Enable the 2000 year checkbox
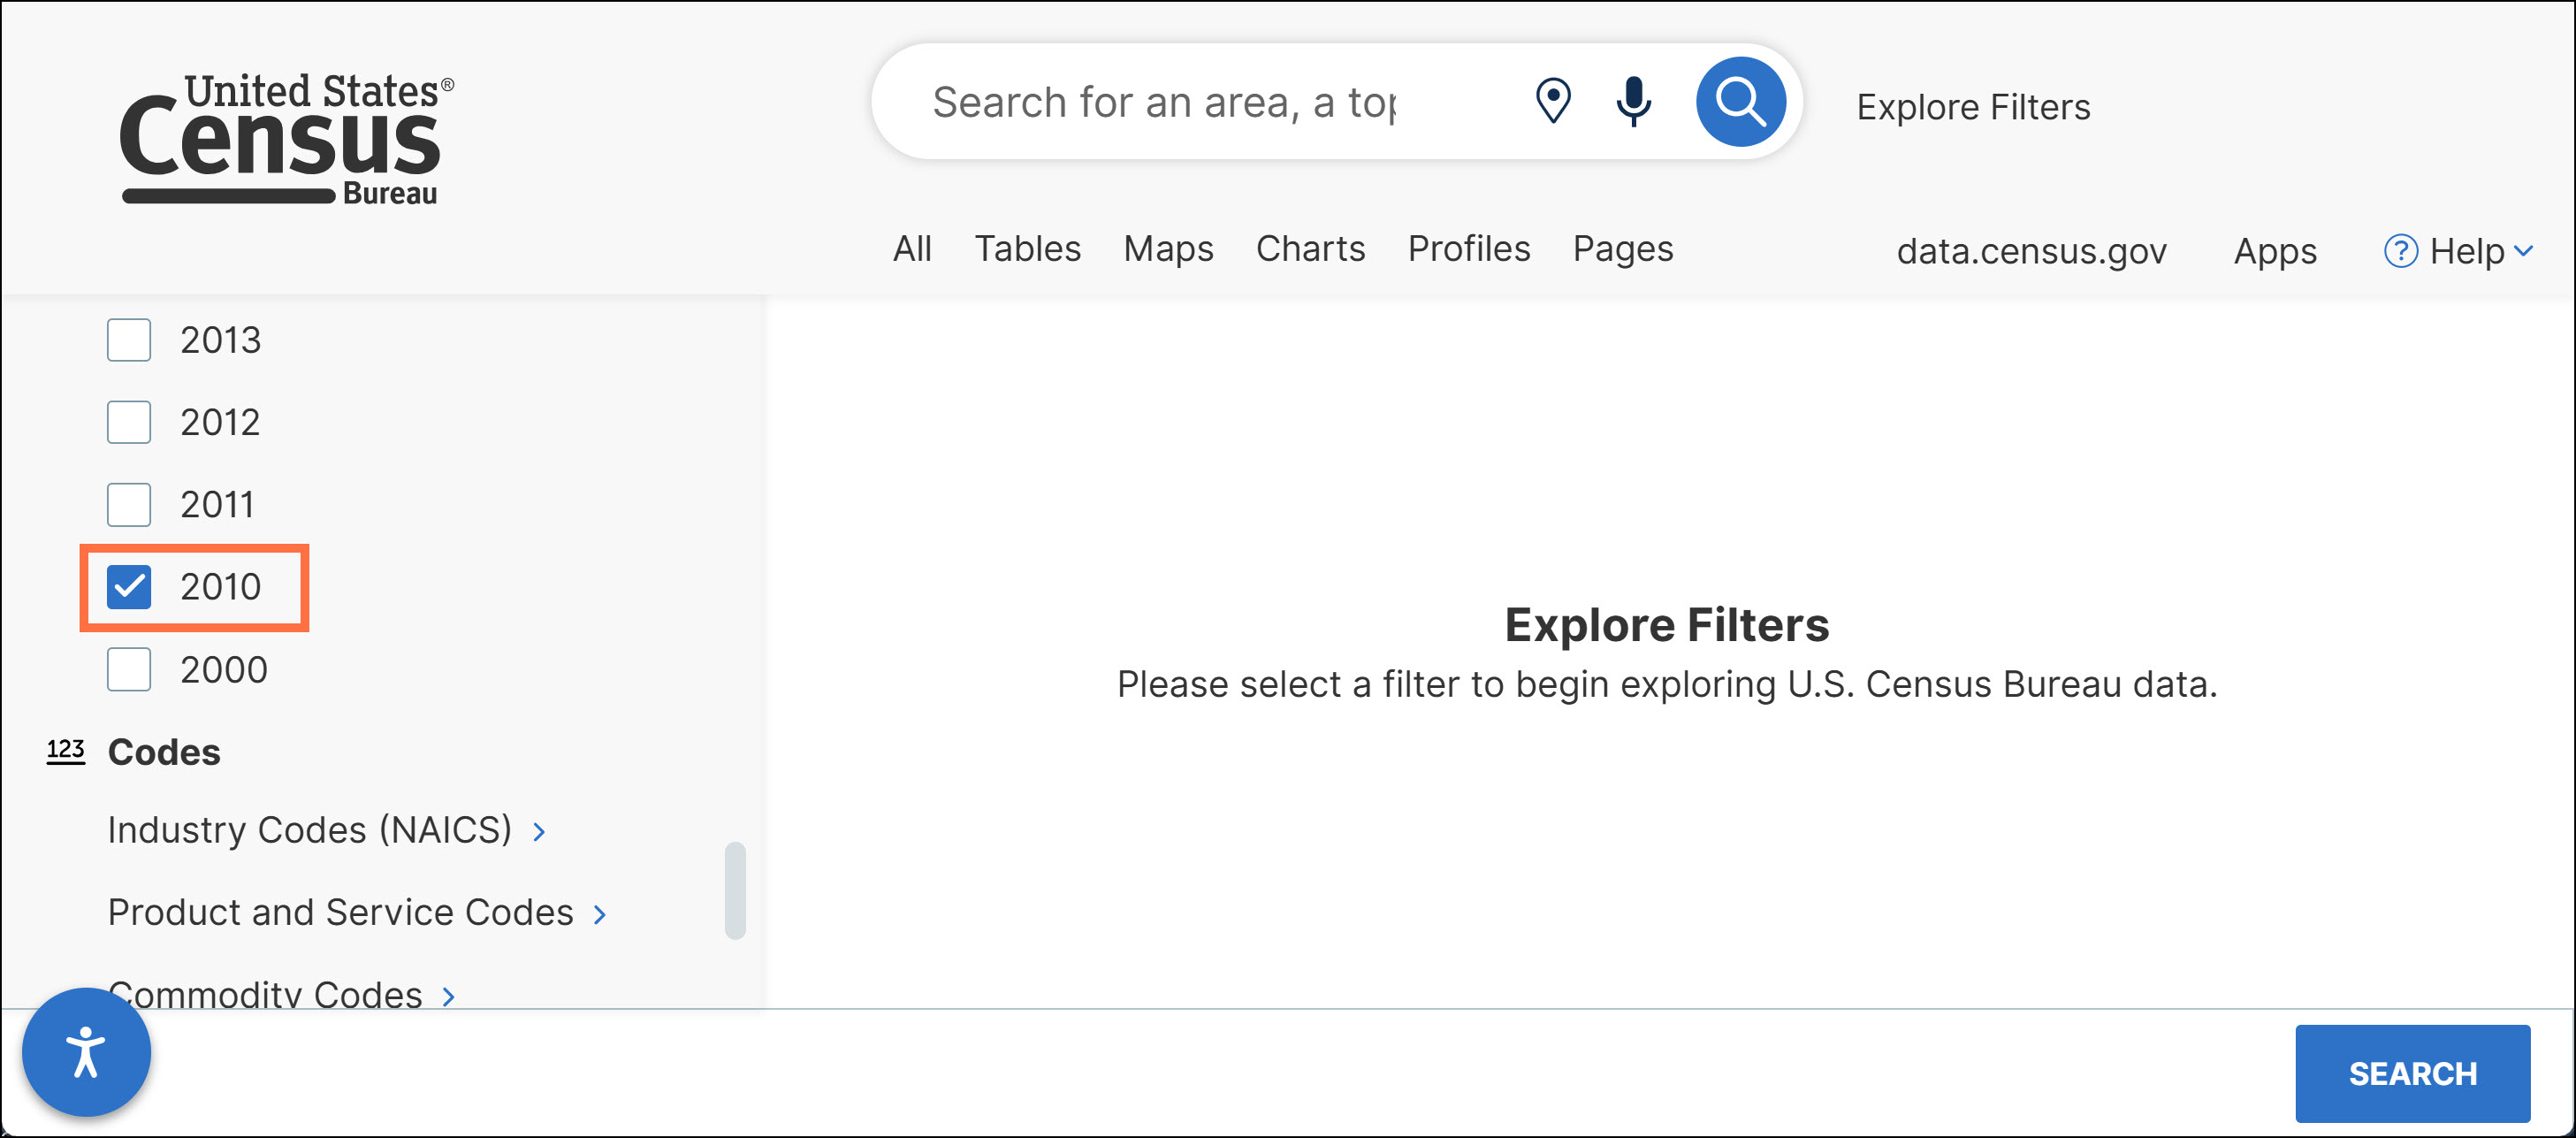The height and width of the screenshot is (1138, 2576). [x=129, y=669]
